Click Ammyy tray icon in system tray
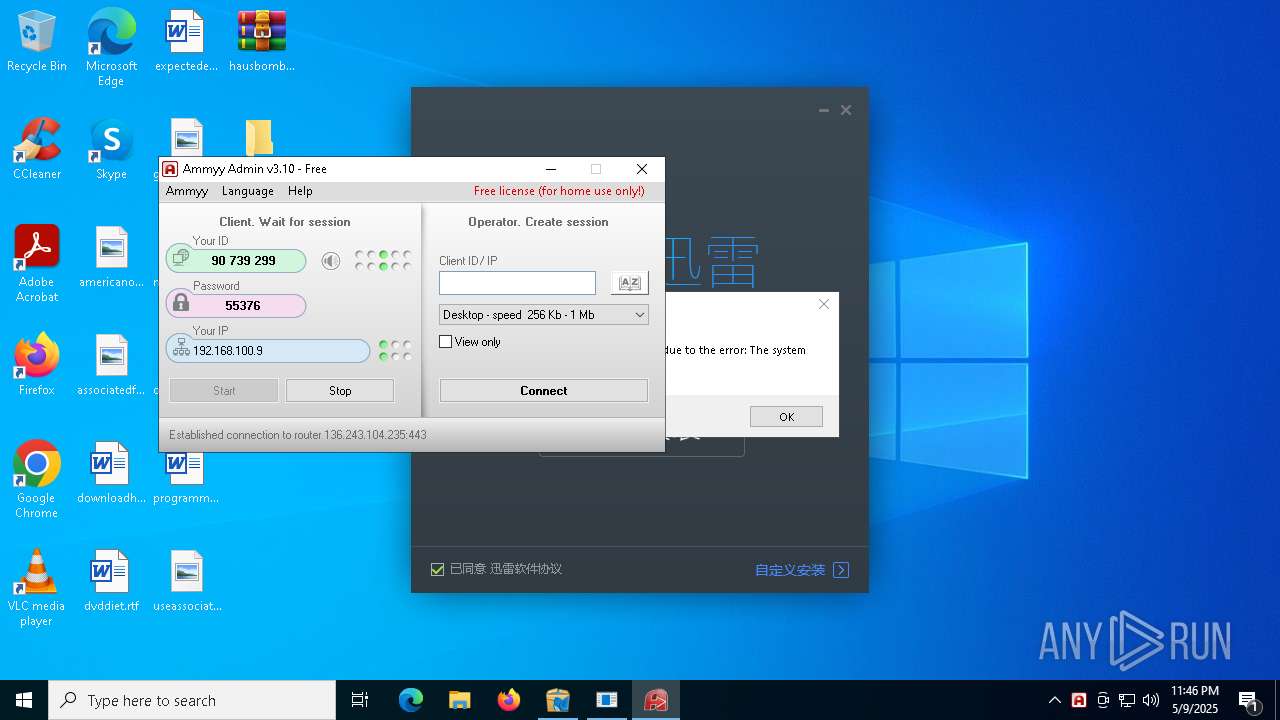This screenshot has width=1280, height=720. [1079, 700]
